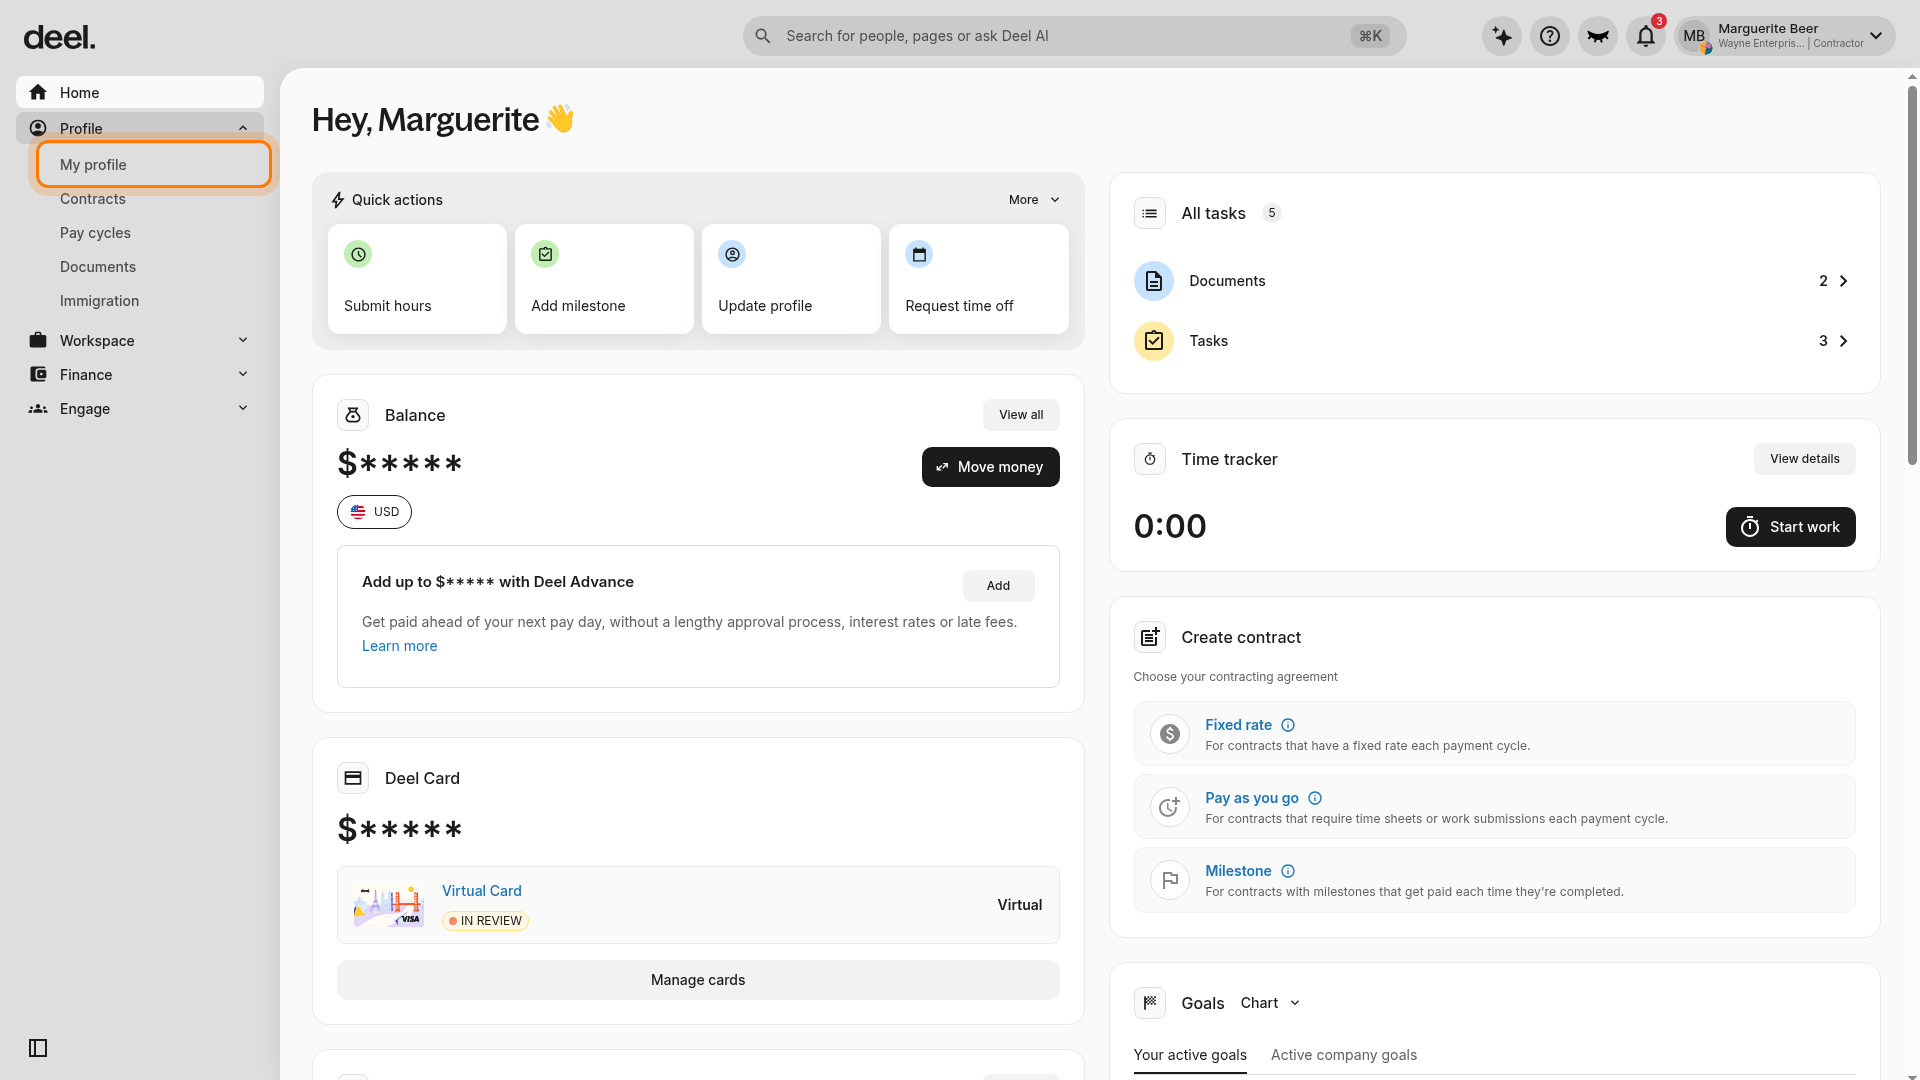Viewport: 1920px width, 1080px height.
Task: Click Add for Deel Advance
Action: (x=998, y=586)
